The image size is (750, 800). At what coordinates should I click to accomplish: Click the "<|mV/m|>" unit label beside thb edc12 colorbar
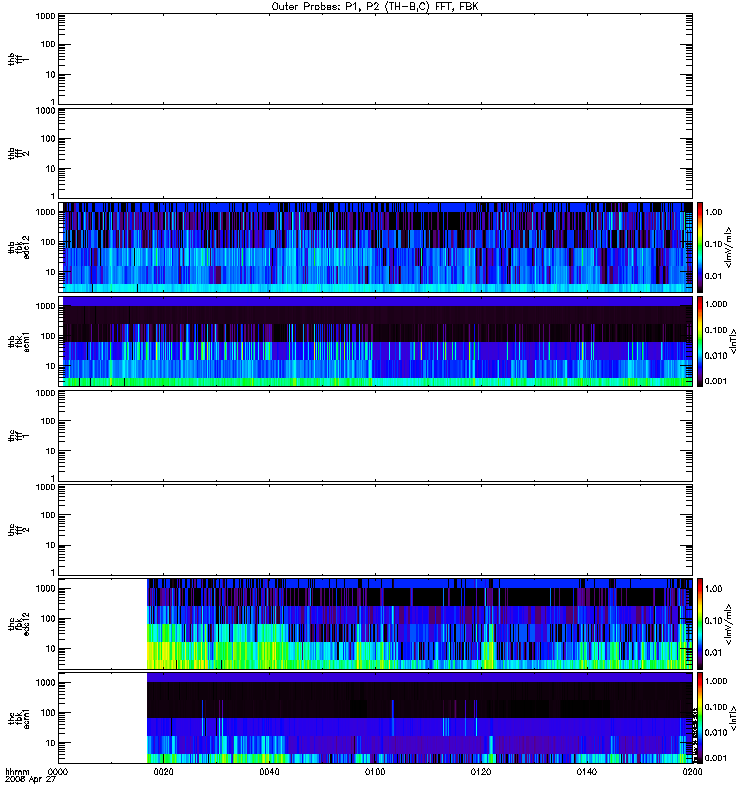tap(728, 247)
